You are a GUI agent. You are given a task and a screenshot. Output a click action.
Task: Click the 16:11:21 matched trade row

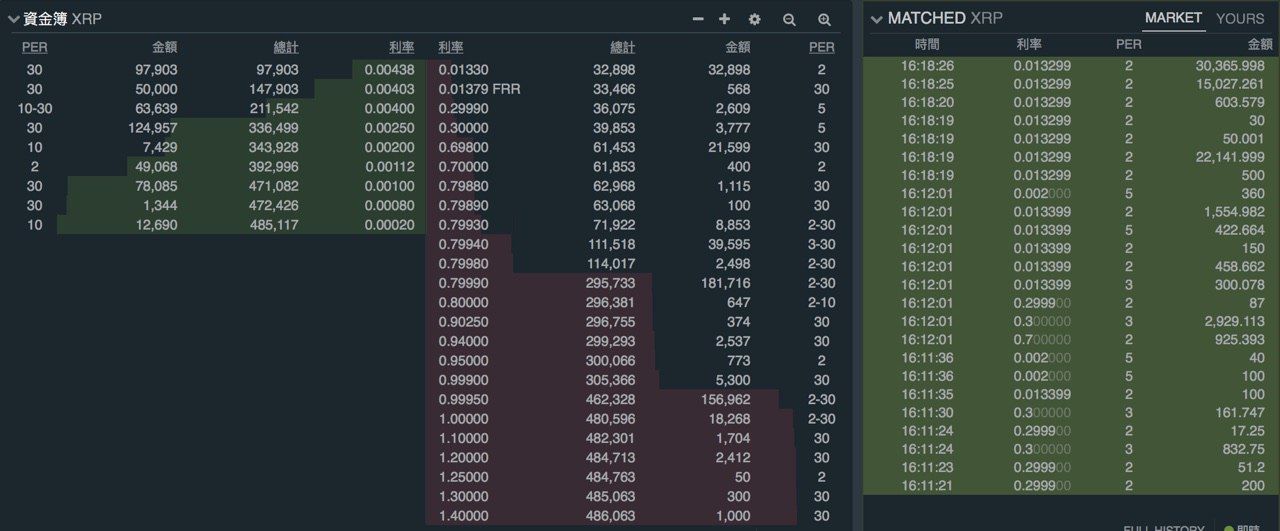(x=1071, y=485)
